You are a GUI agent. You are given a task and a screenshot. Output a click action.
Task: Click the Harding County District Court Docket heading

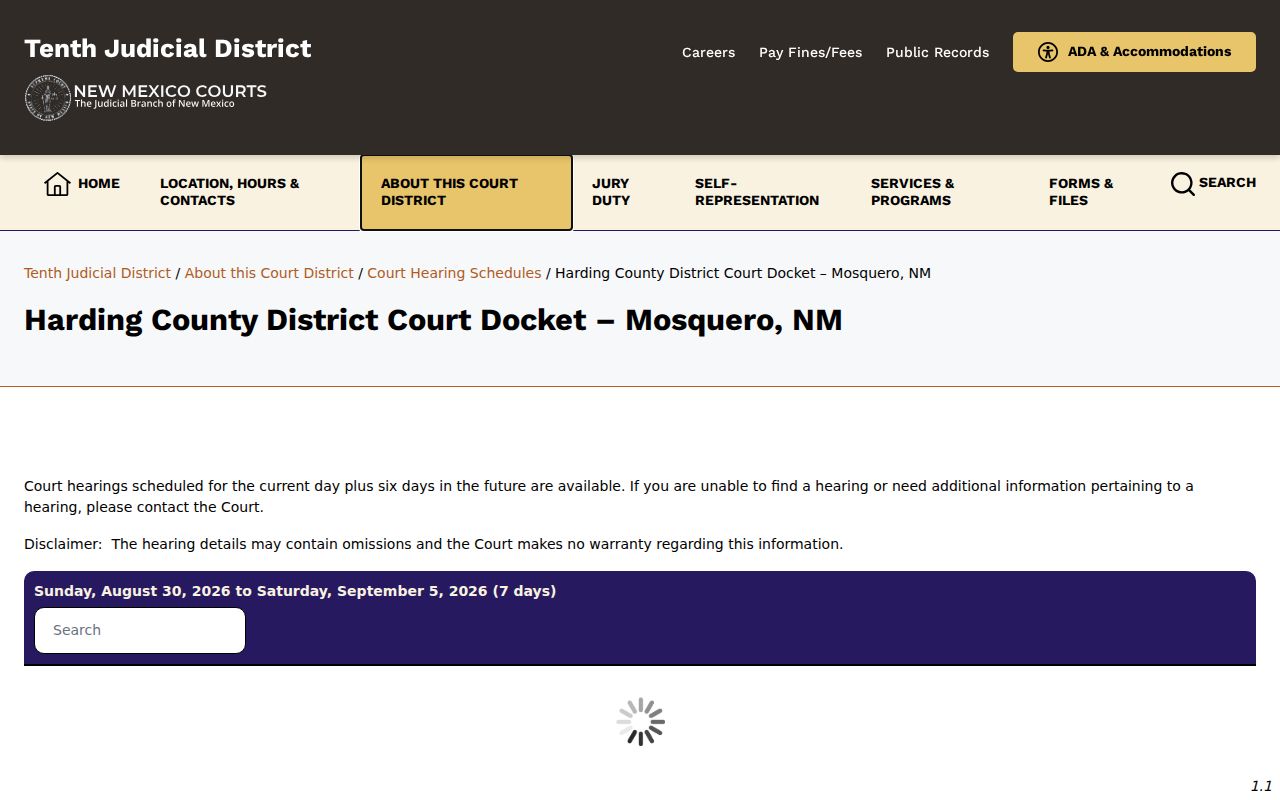(433, 320)
